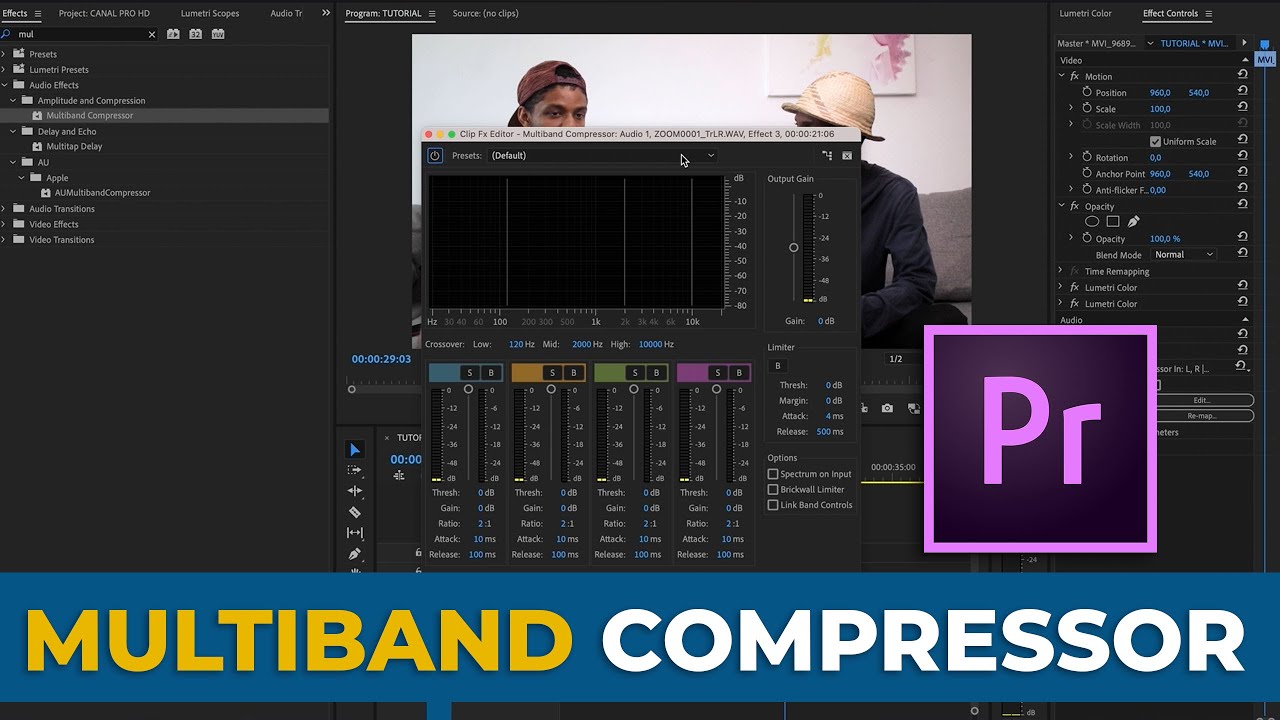Select the AUMultibandCompressor effect
Viewport: 1280px width, 720px height.
(102, 193)
